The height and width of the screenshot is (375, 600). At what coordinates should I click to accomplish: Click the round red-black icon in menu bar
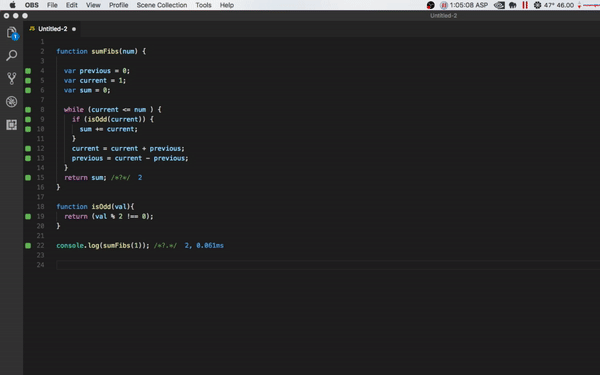click(x=430, y=5)
